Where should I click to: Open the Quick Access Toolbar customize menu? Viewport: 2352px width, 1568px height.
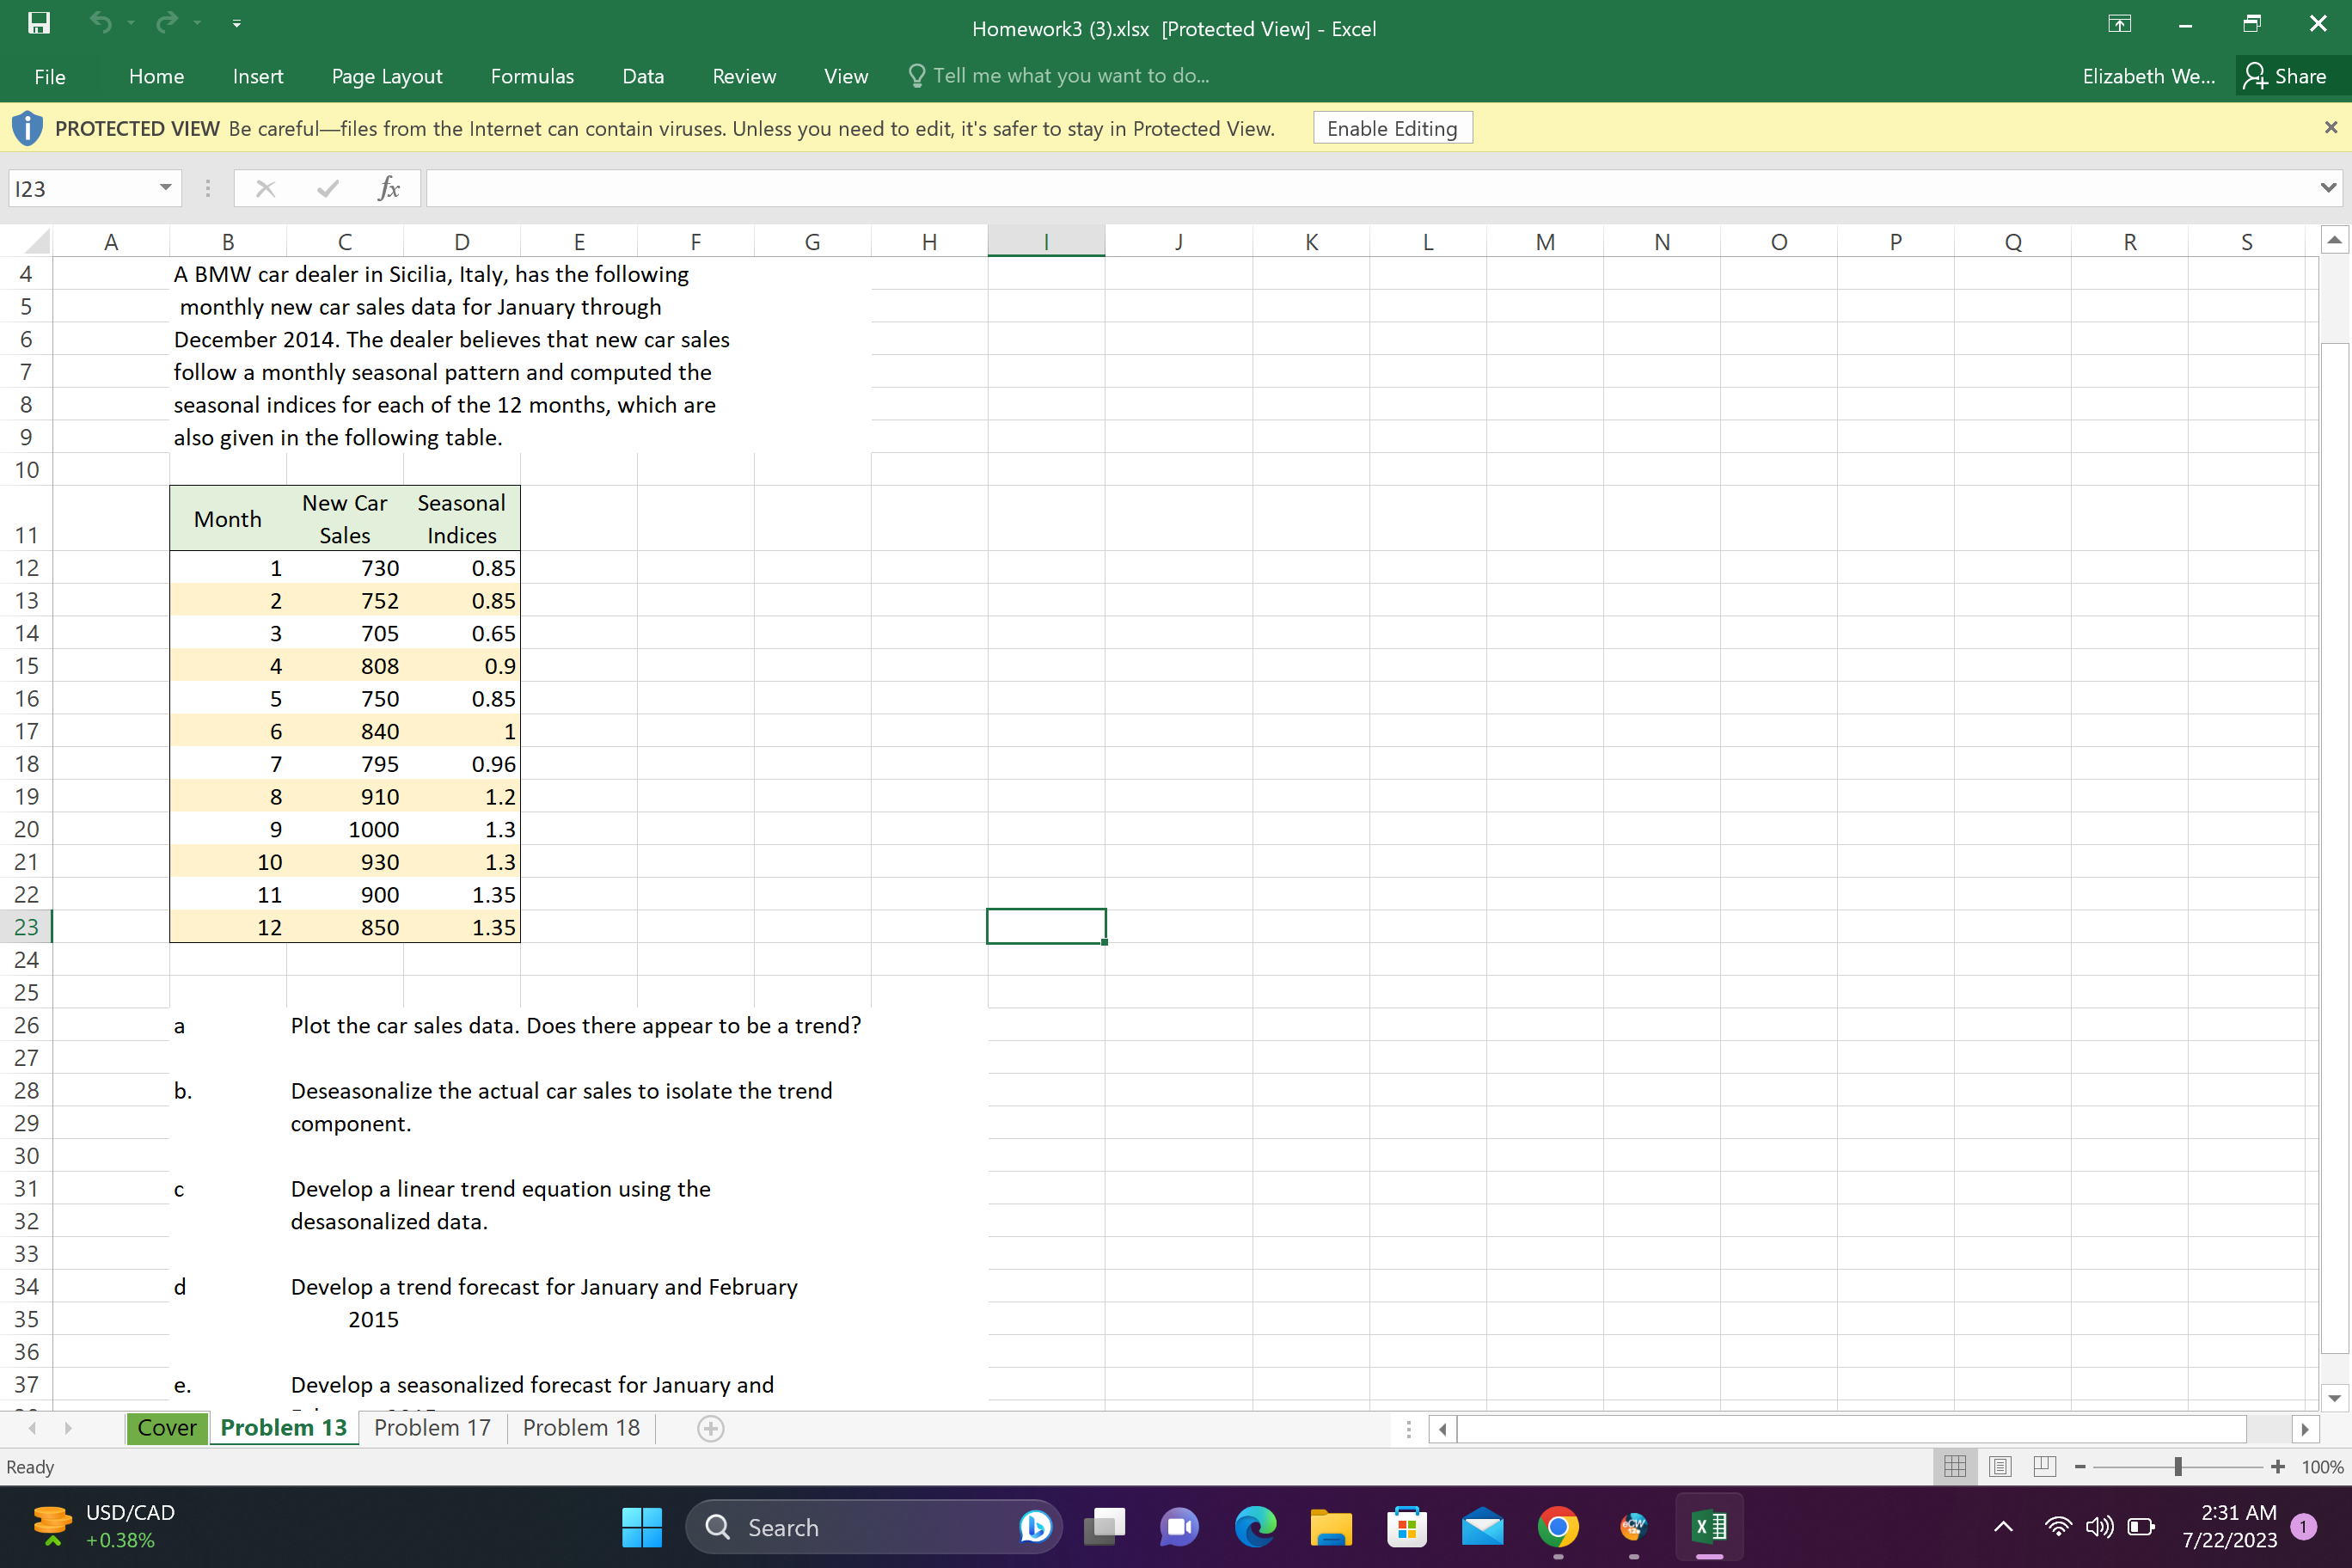[236, 22]
